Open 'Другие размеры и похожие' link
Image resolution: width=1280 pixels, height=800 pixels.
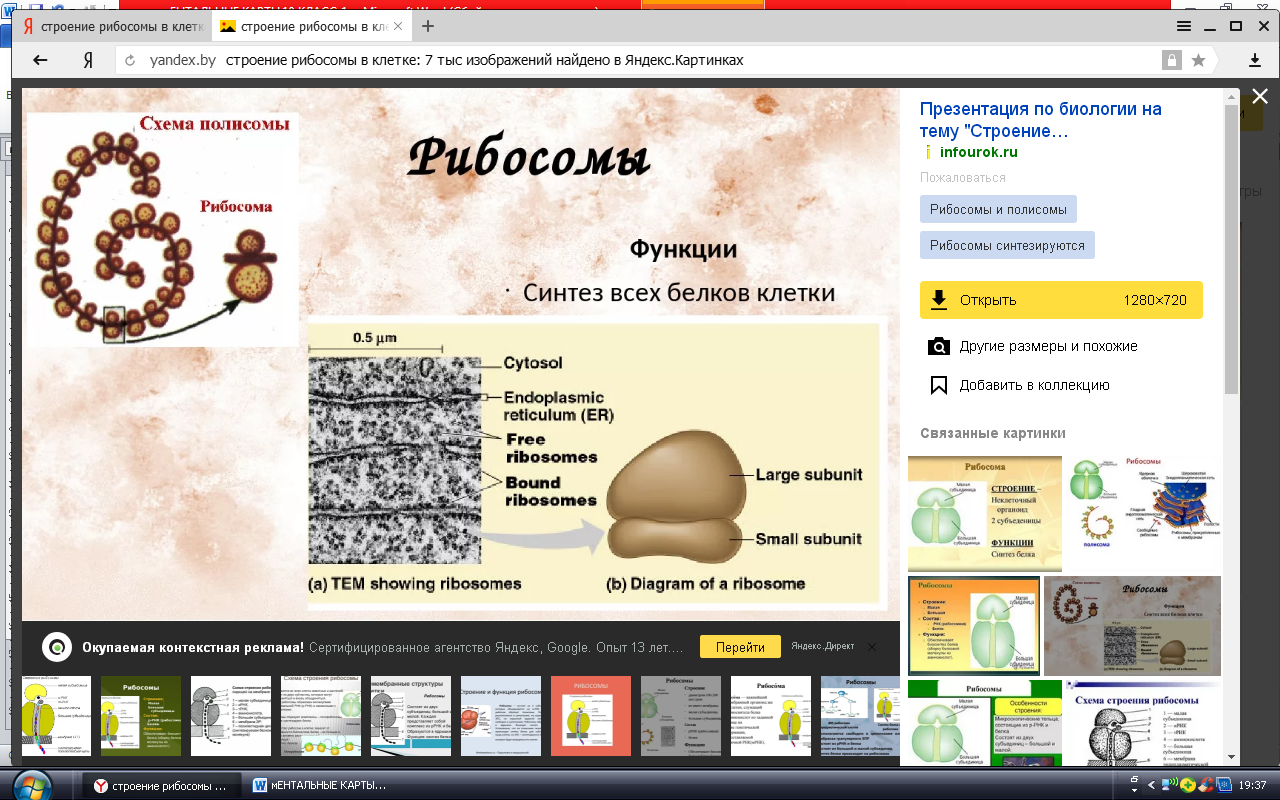point(1048,346)
